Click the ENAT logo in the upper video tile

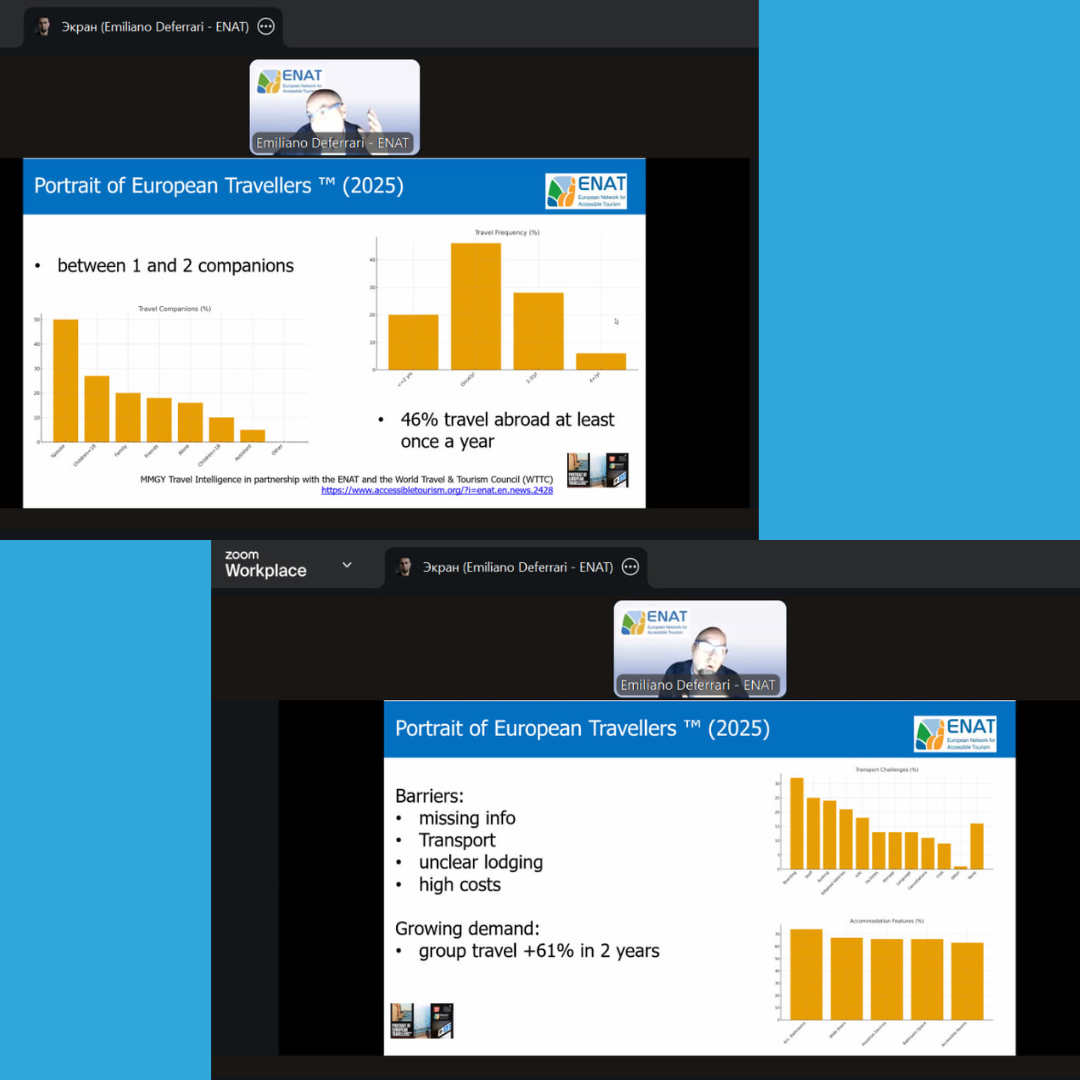(x=289, y=81)
